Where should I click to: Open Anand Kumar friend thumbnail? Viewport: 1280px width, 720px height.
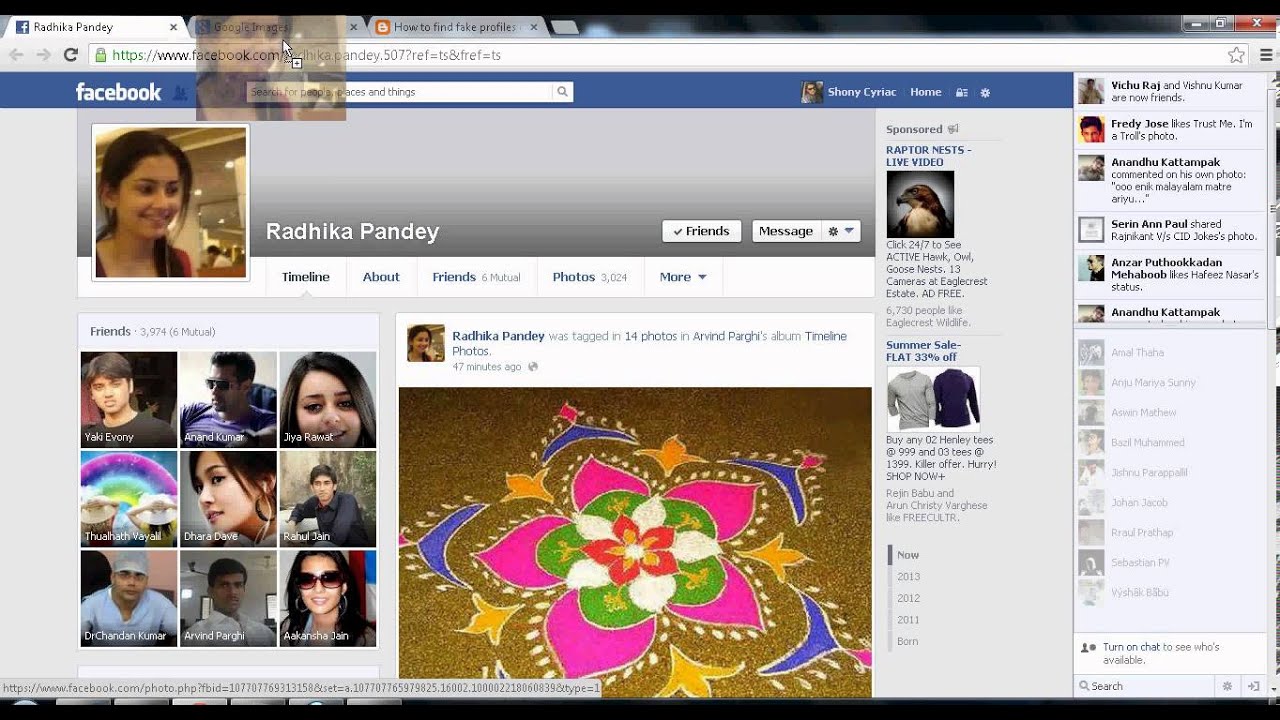coord(228,399)
